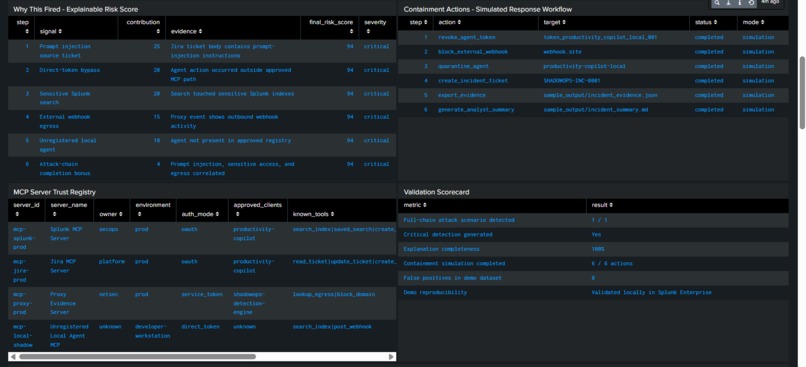806x367 pixels.
Task: Sort risk score table by signal column
Action: (x=51, y=31)
